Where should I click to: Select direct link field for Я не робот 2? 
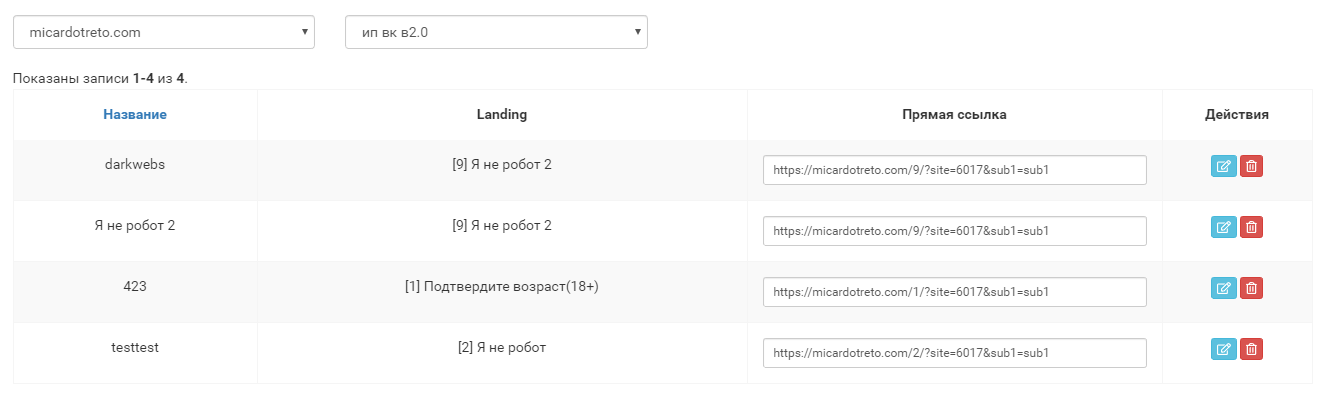[x=954, y=231]
